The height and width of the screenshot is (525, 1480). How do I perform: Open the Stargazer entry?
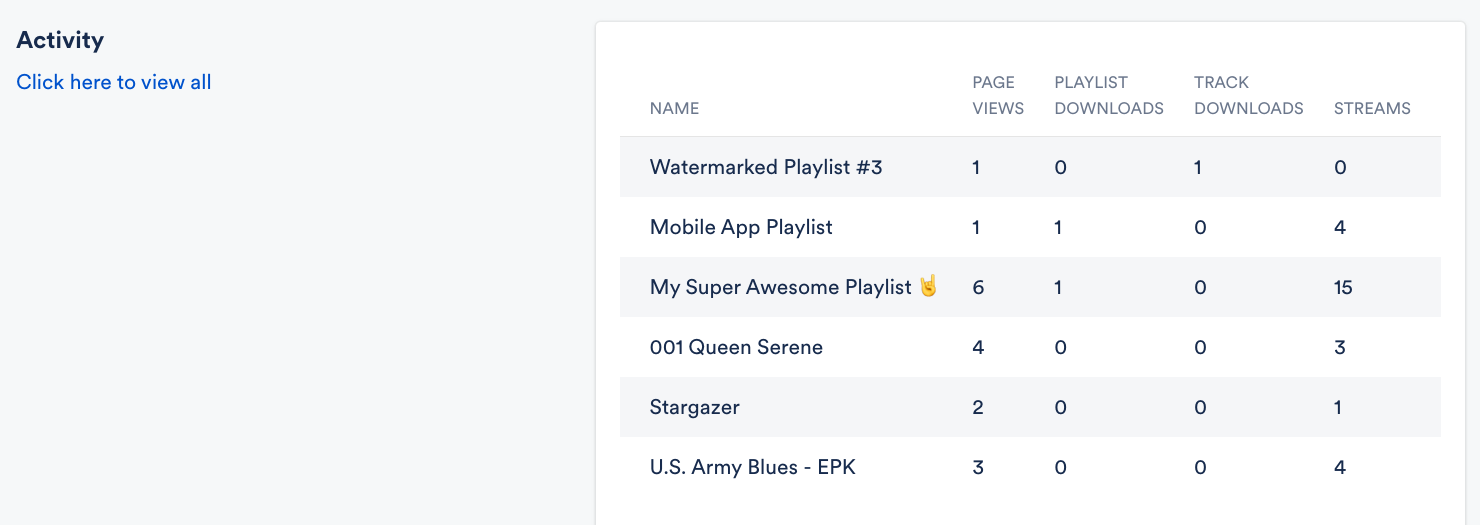tap(695, 407)
